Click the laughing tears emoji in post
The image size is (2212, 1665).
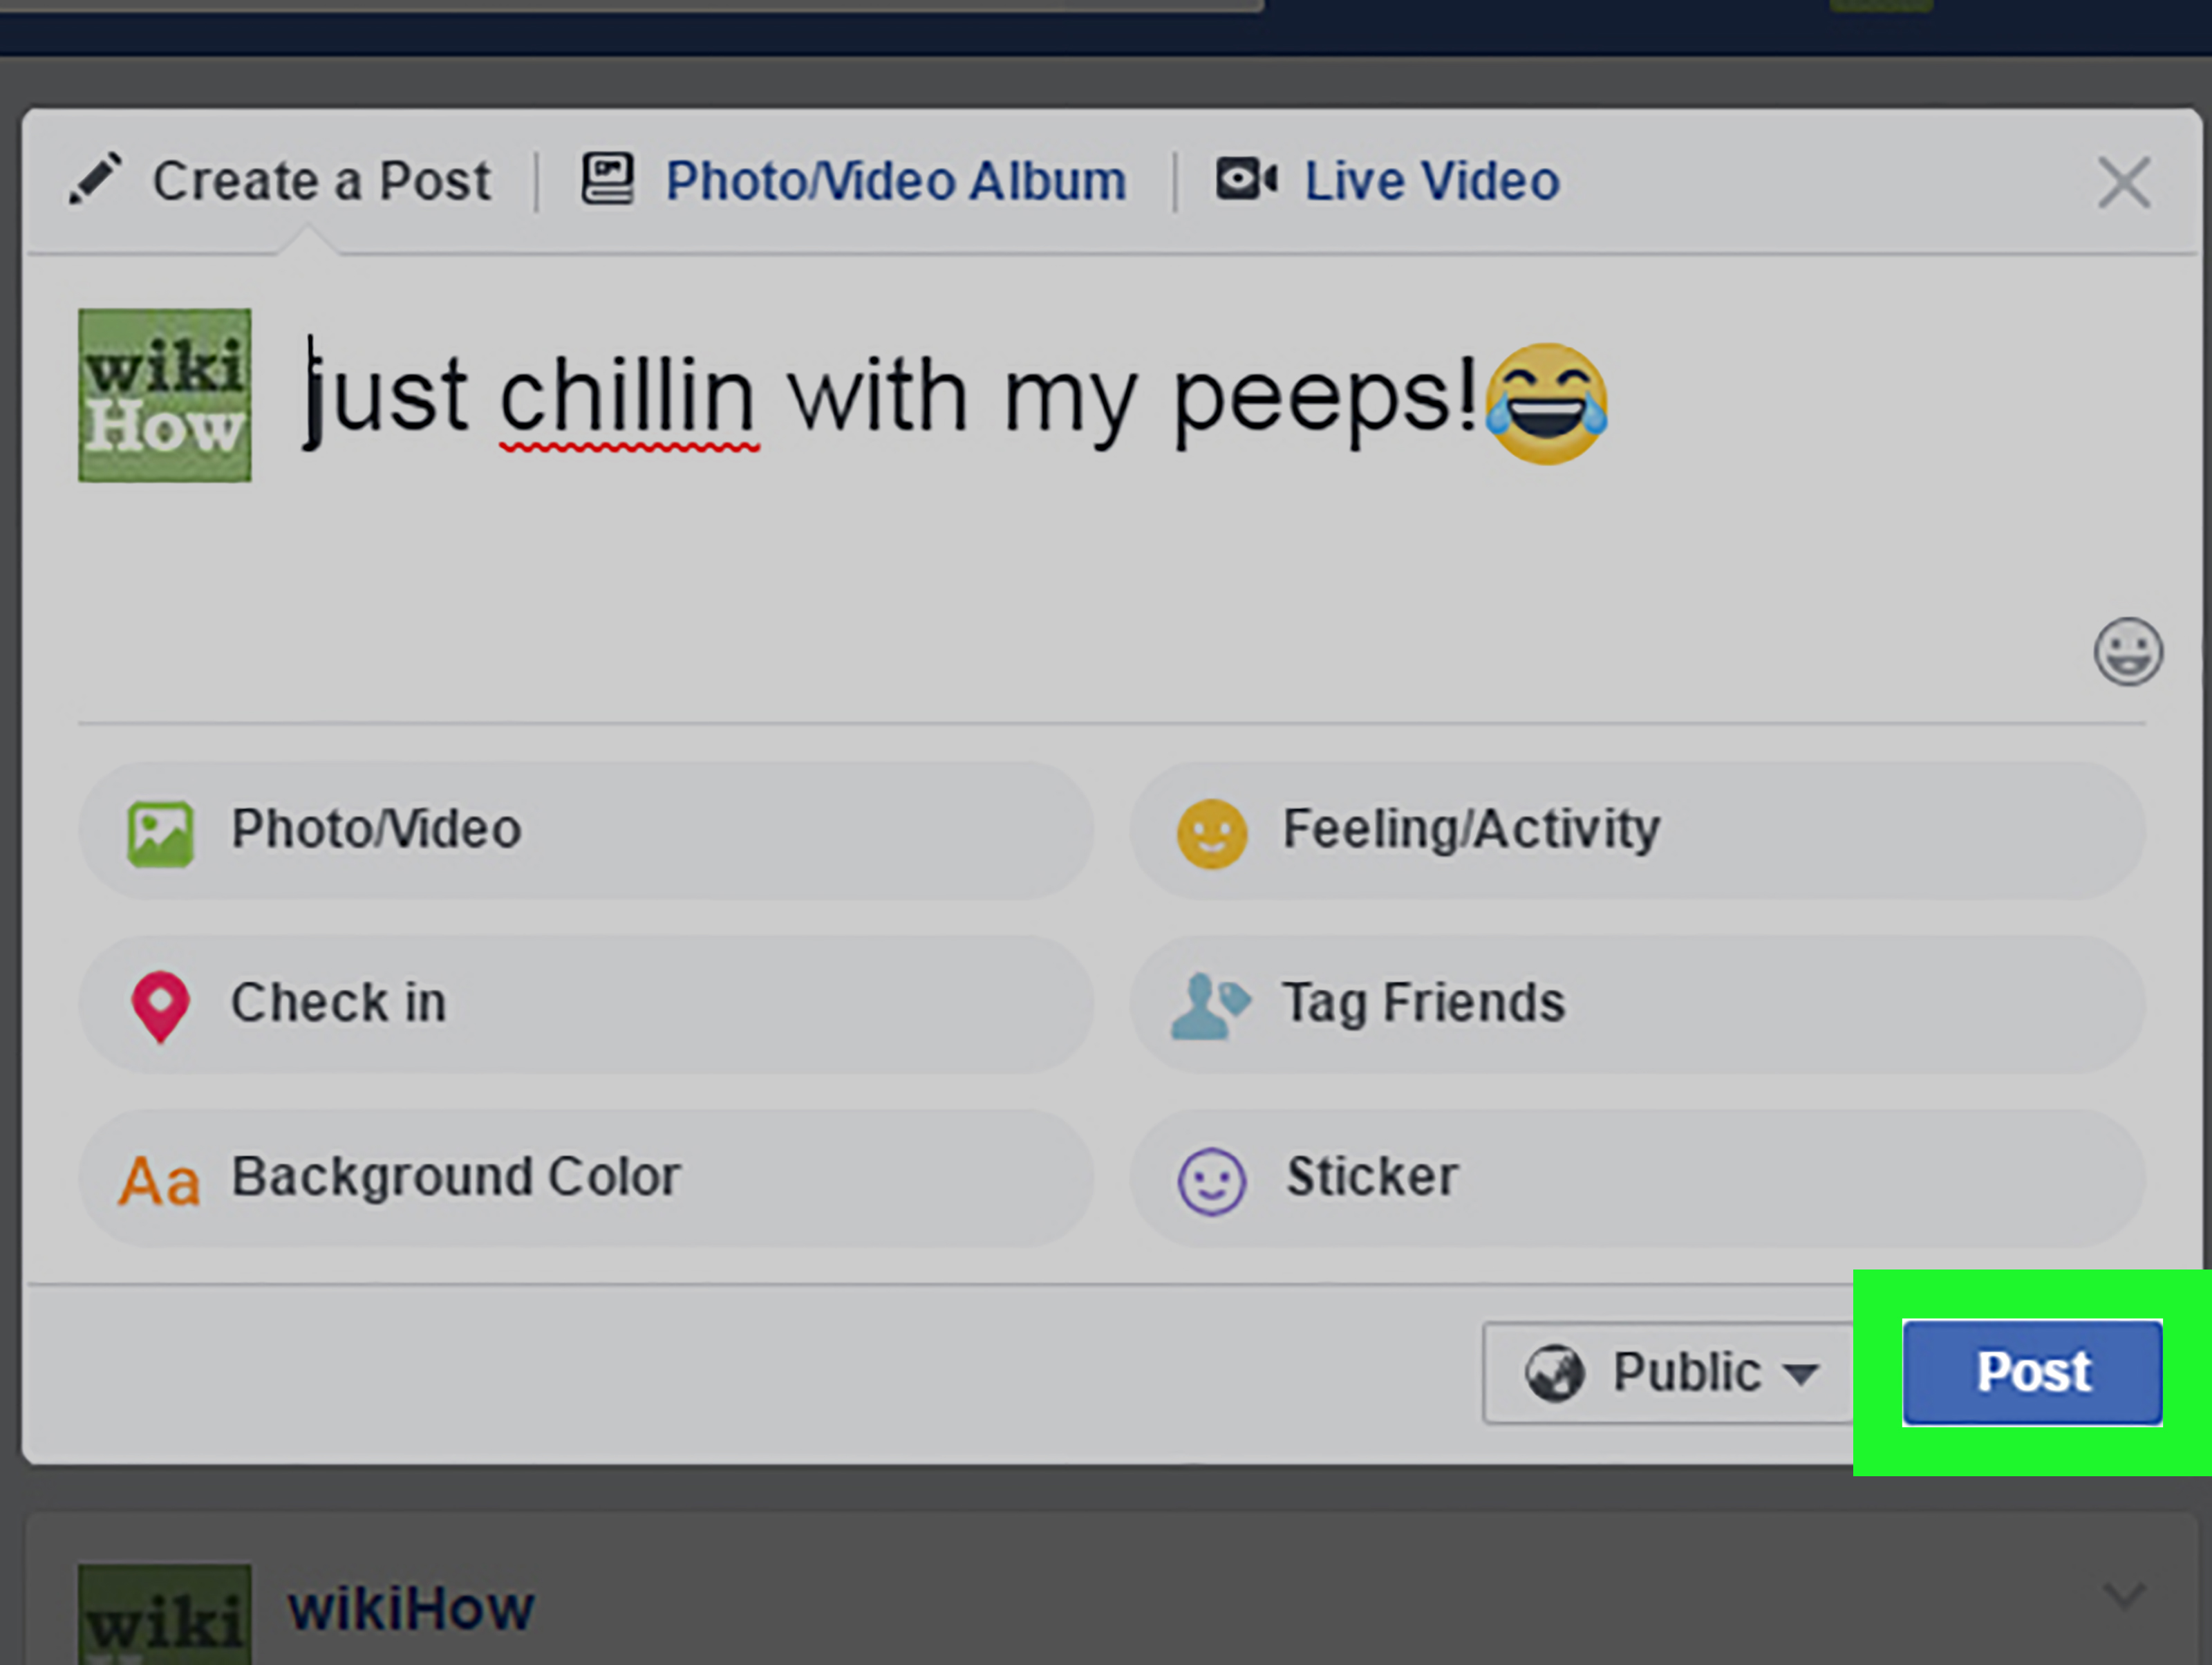pyautogui.click(x=1546, y=403)
